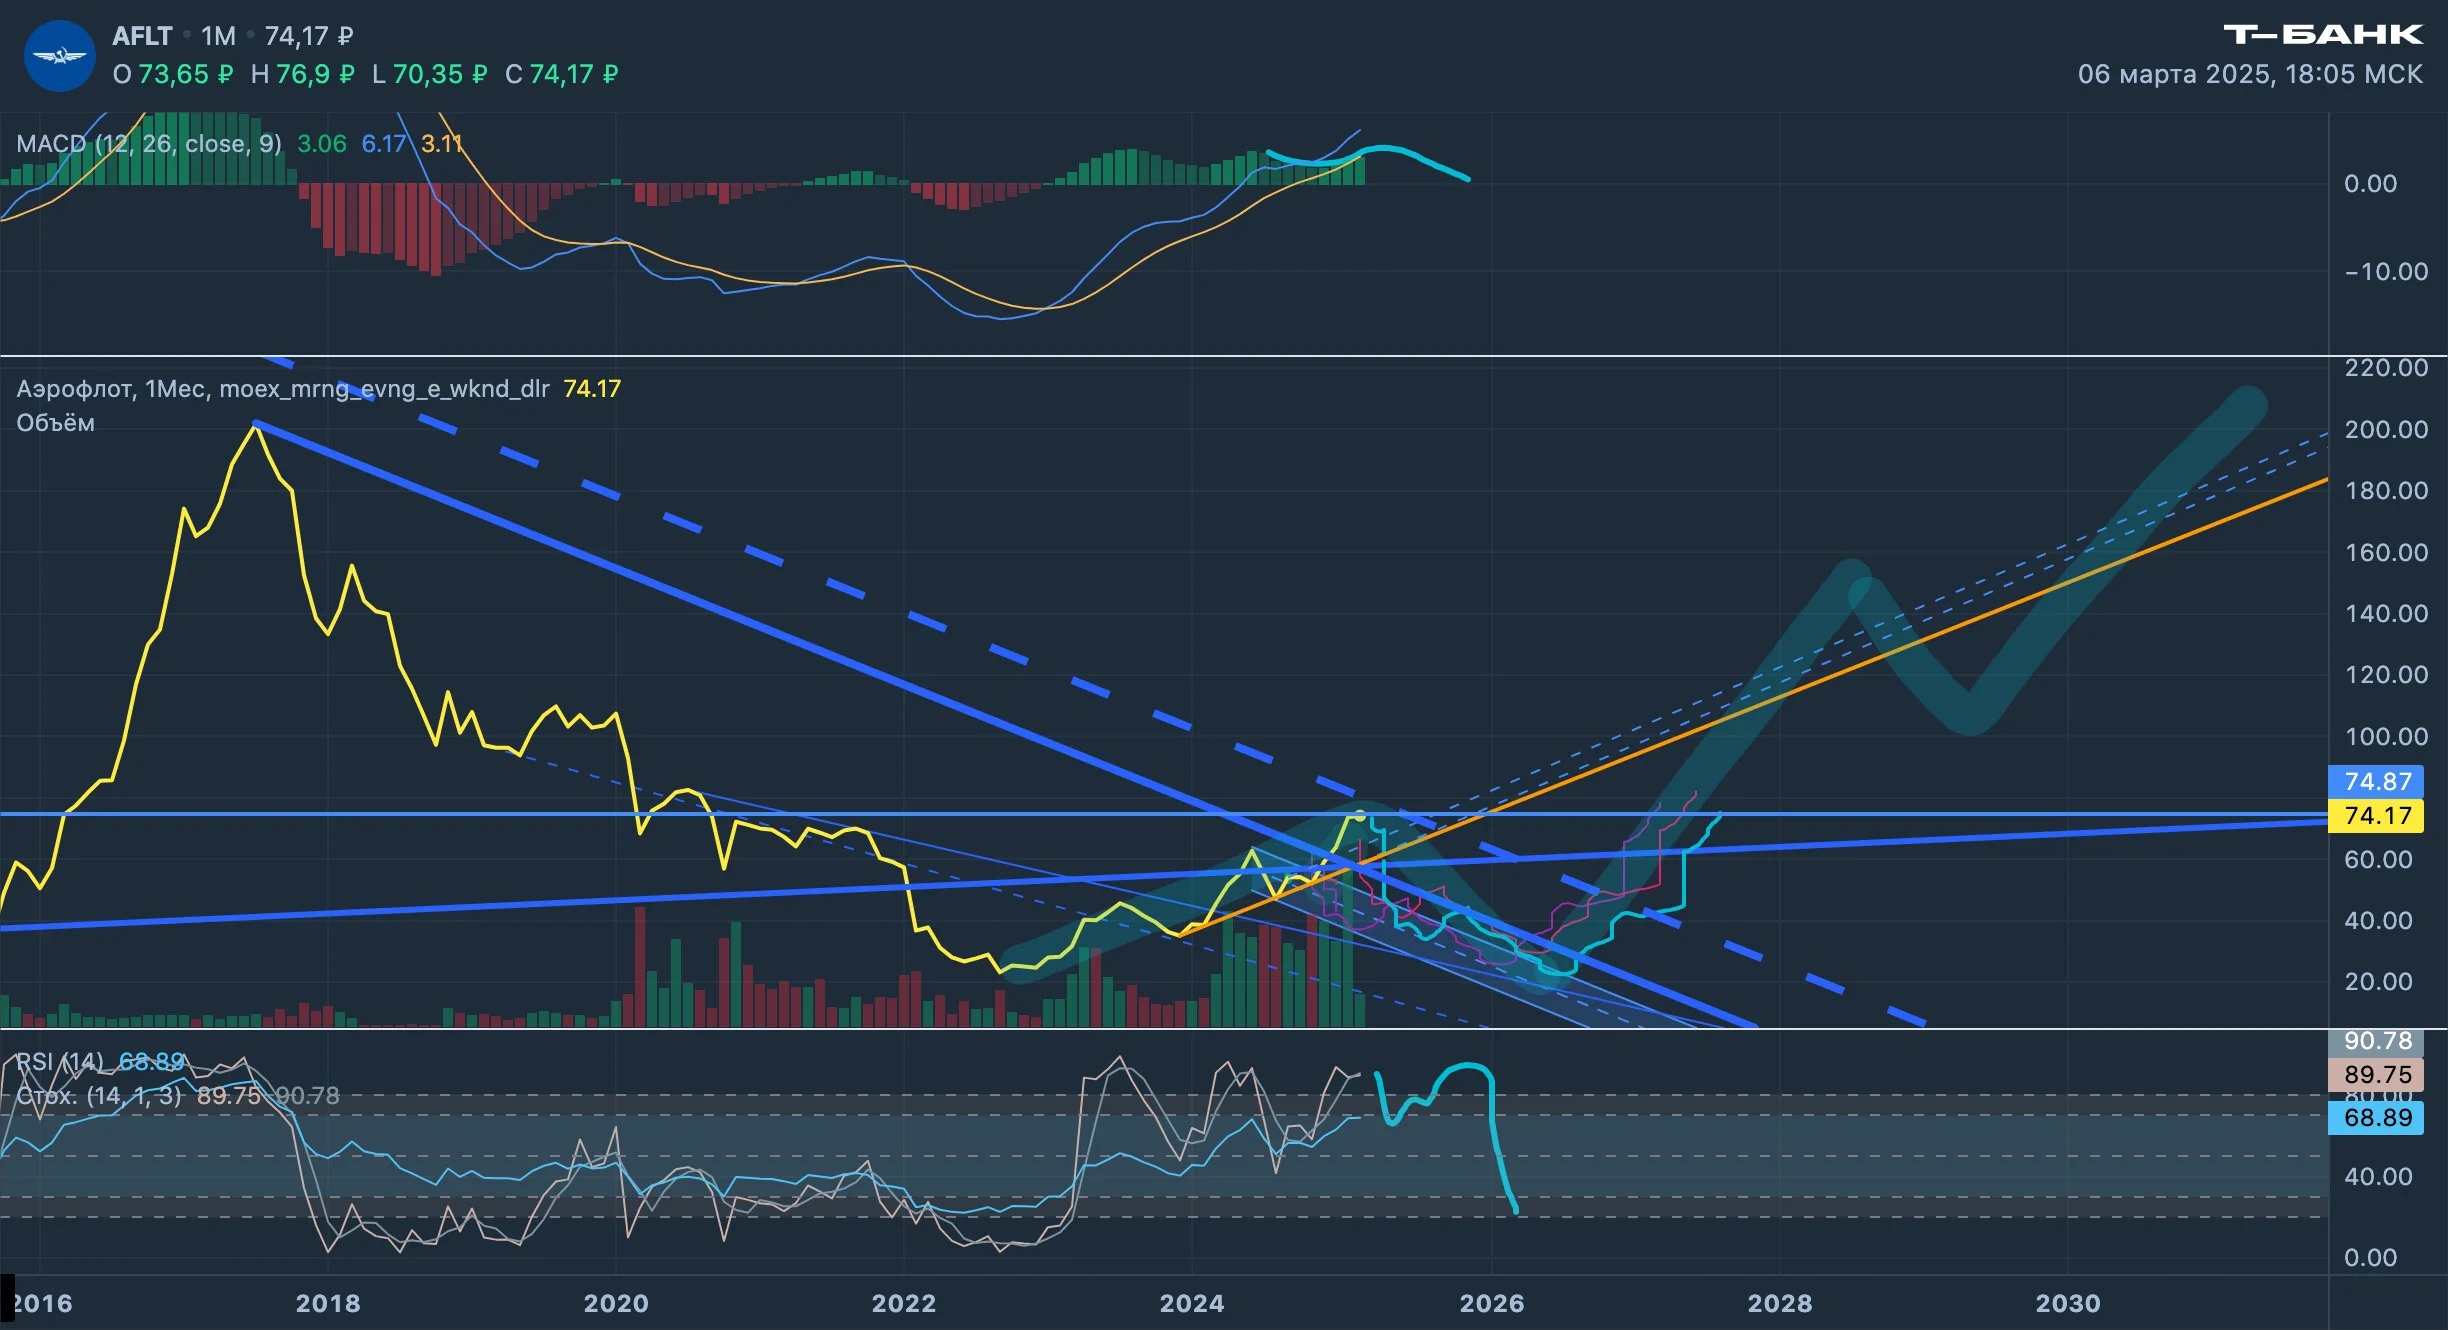The image size is (2448, 1330).
Task: Click the blue 74.87 price tag on axis
Action: 2376,782
